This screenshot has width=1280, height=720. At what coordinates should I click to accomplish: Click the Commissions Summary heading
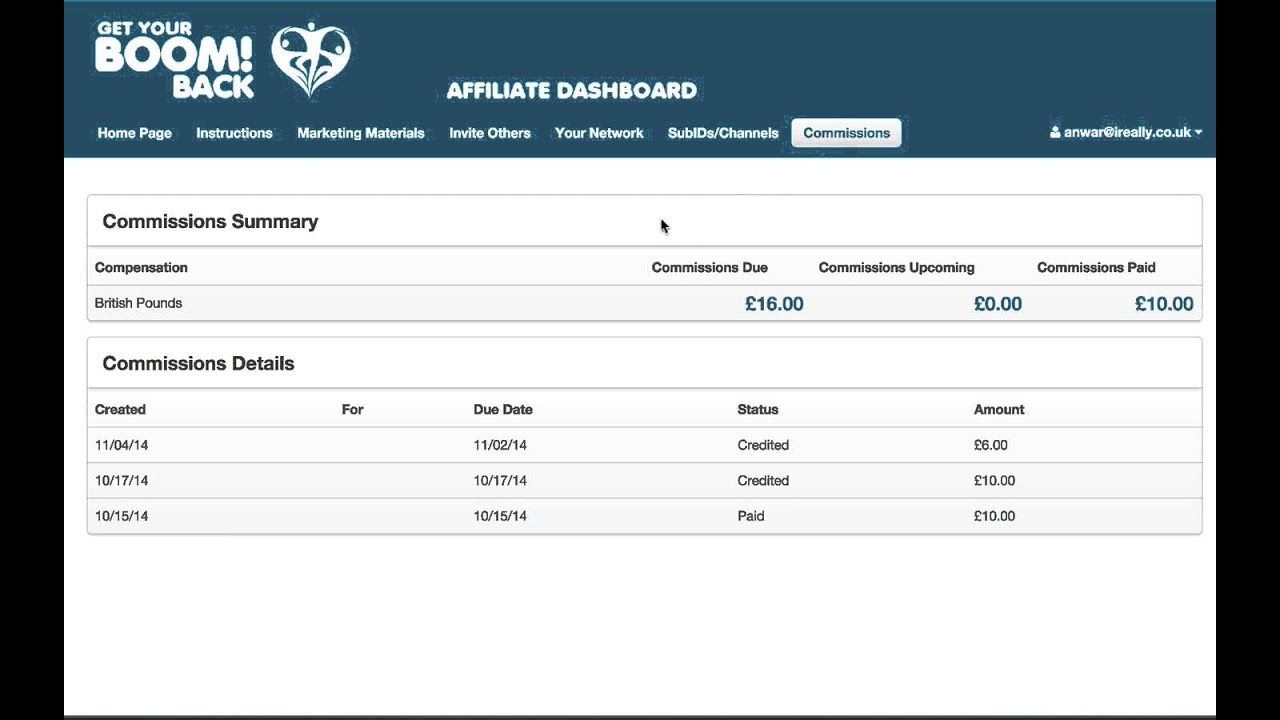(210, 222)
